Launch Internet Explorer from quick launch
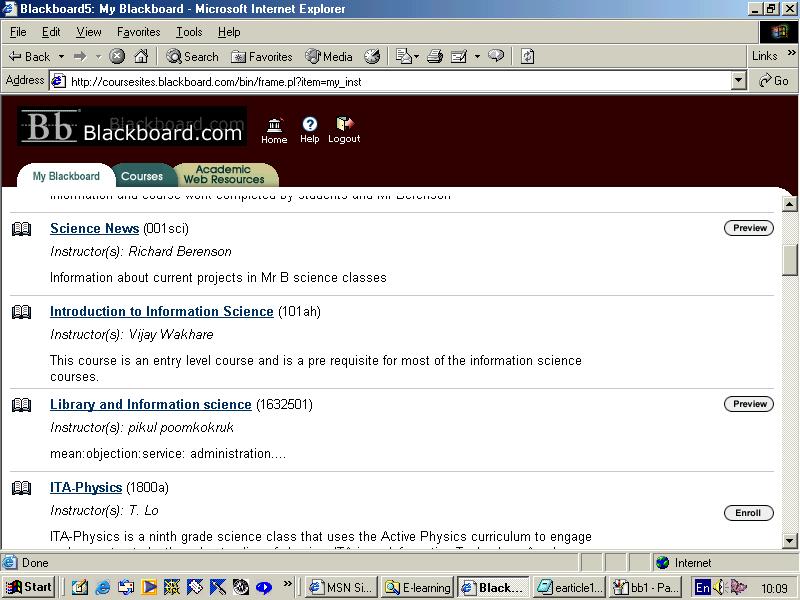The image size is (800, 600). pyautogui.click(x=103, y=587)
